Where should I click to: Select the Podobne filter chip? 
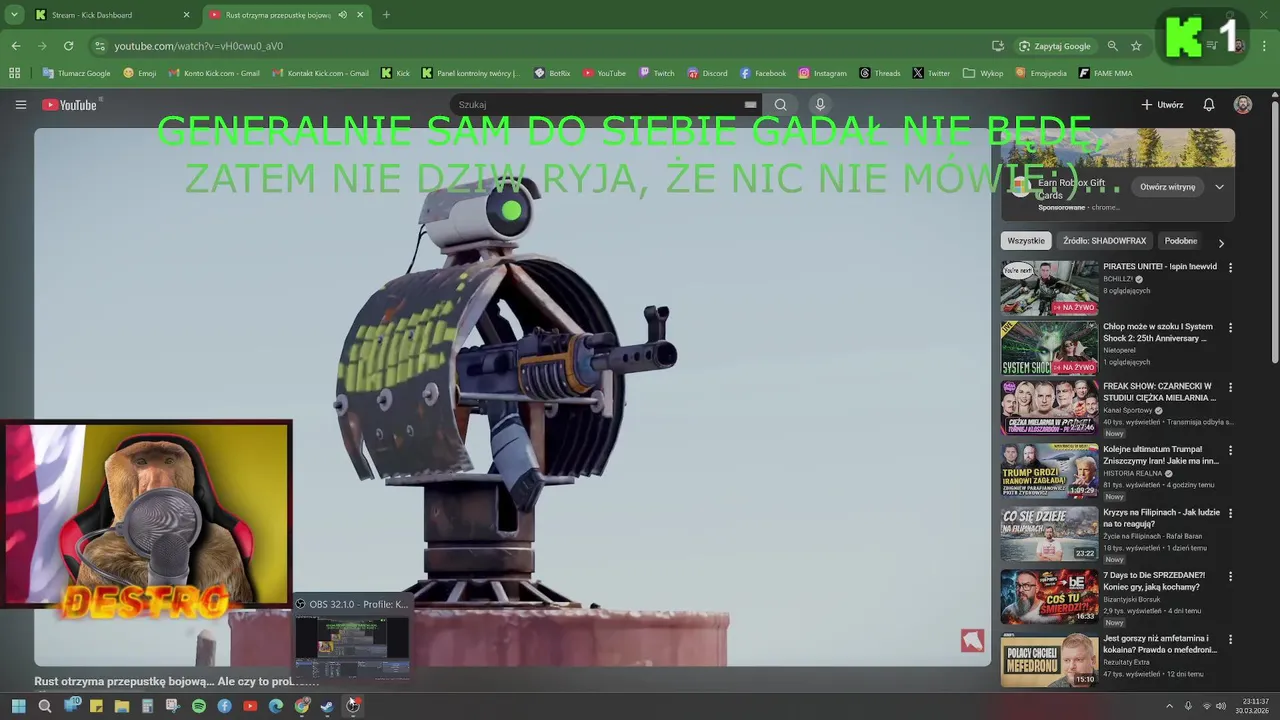tap(1181, 241)
